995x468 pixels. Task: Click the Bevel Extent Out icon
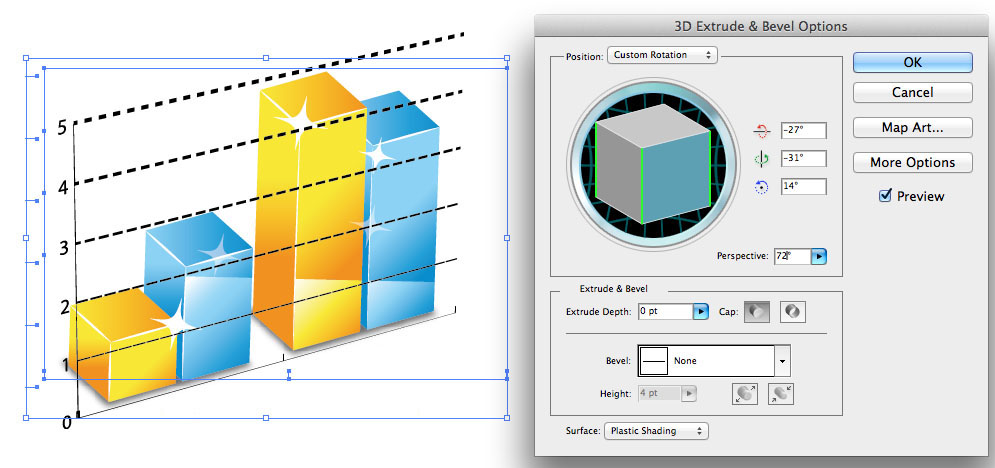(x=745, y=394)
